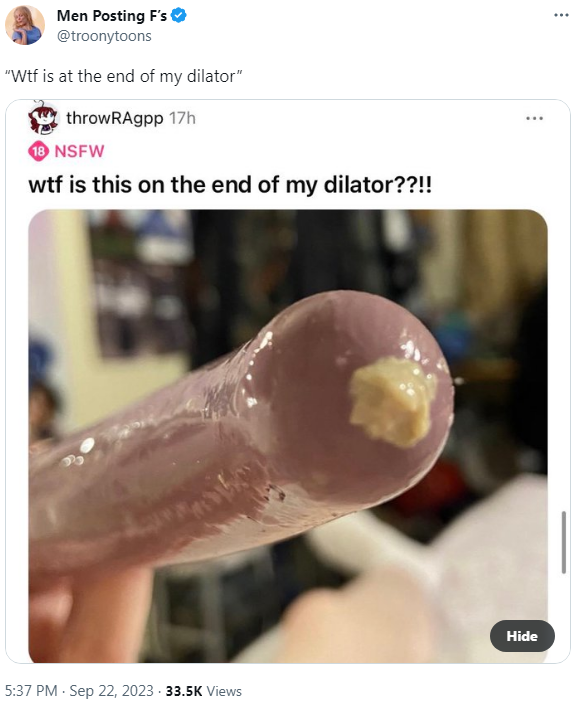View the 33.5K Views count
576x704 pixels.
coord(203,691)
